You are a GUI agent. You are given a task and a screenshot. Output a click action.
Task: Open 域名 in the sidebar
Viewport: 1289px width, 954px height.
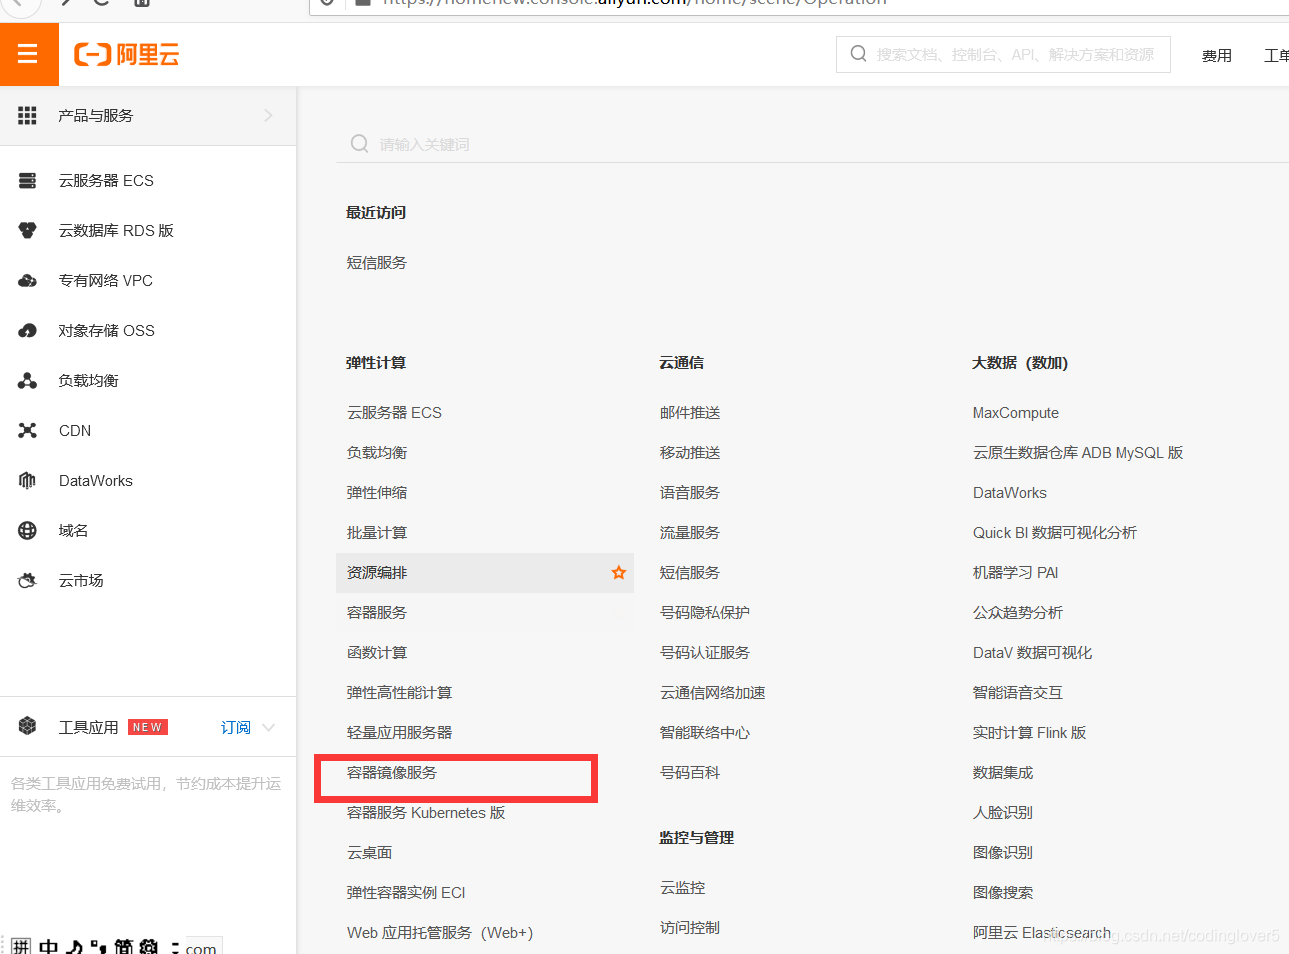(x=73, y=531)
